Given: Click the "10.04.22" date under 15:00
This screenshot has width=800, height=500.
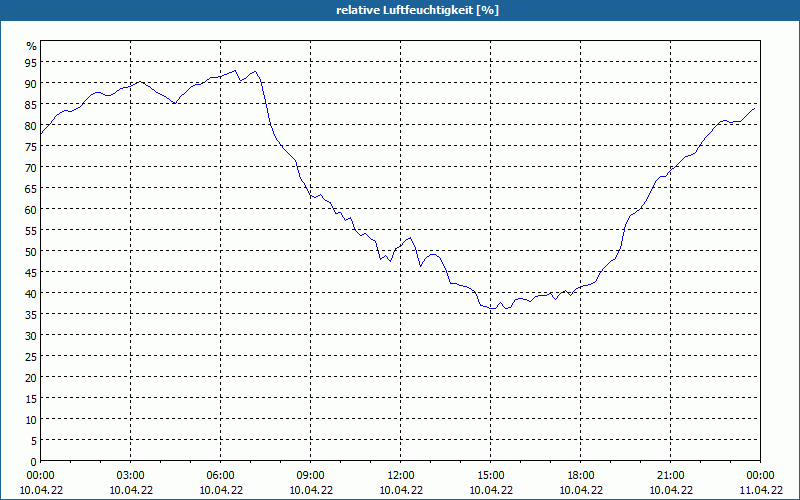Looking at the screenshot, I should point(491,490).
